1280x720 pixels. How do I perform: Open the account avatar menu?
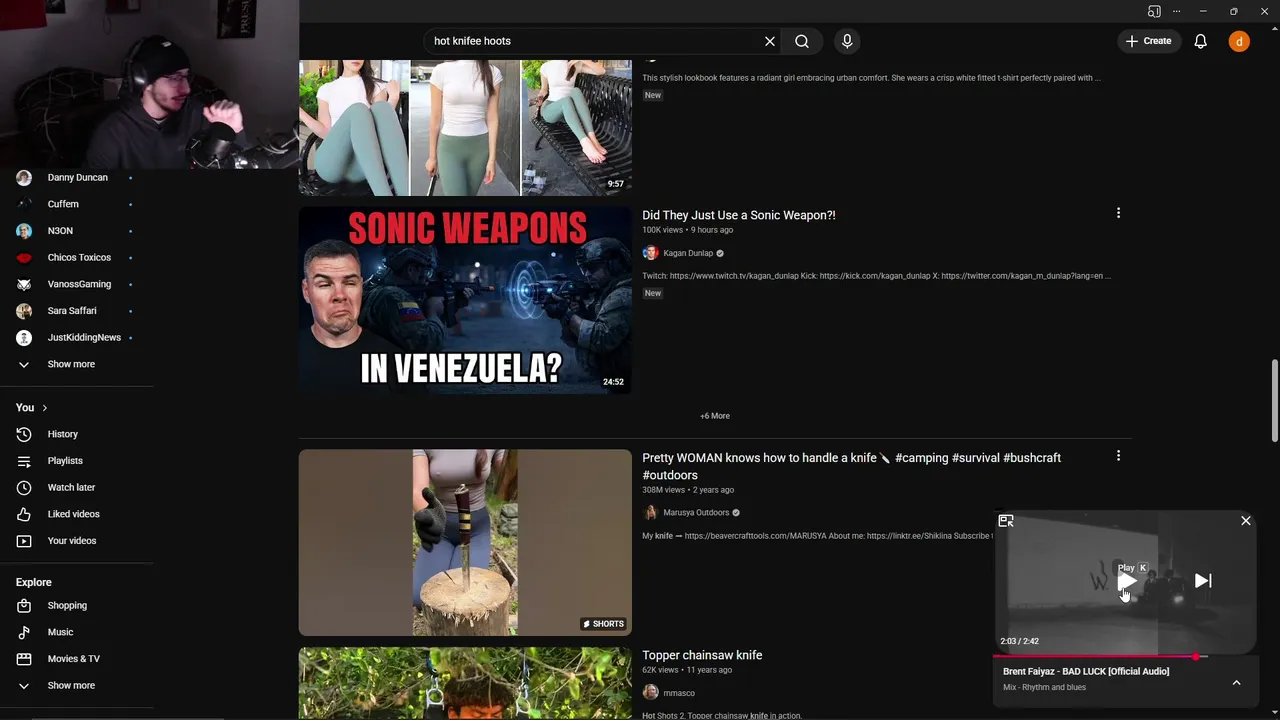pyautogui.click(x=1239, y=41)
